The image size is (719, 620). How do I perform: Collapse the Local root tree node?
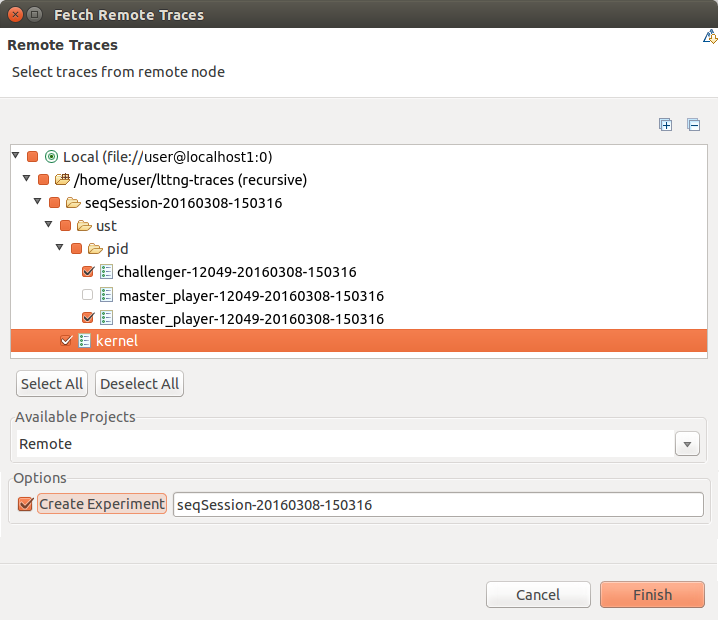[x=16, y=157]
